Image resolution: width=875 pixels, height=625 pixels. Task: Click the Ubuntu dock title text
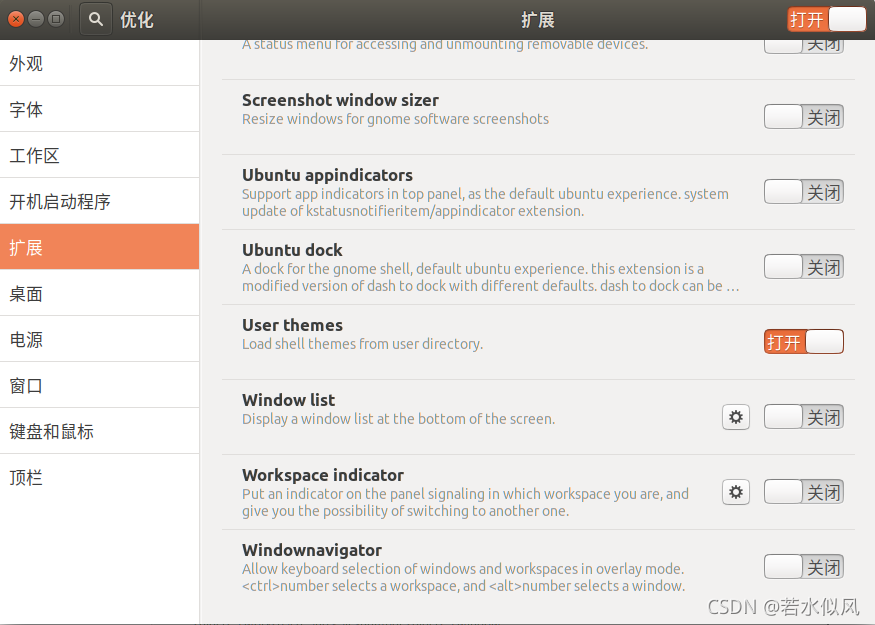tap(292, 250)
